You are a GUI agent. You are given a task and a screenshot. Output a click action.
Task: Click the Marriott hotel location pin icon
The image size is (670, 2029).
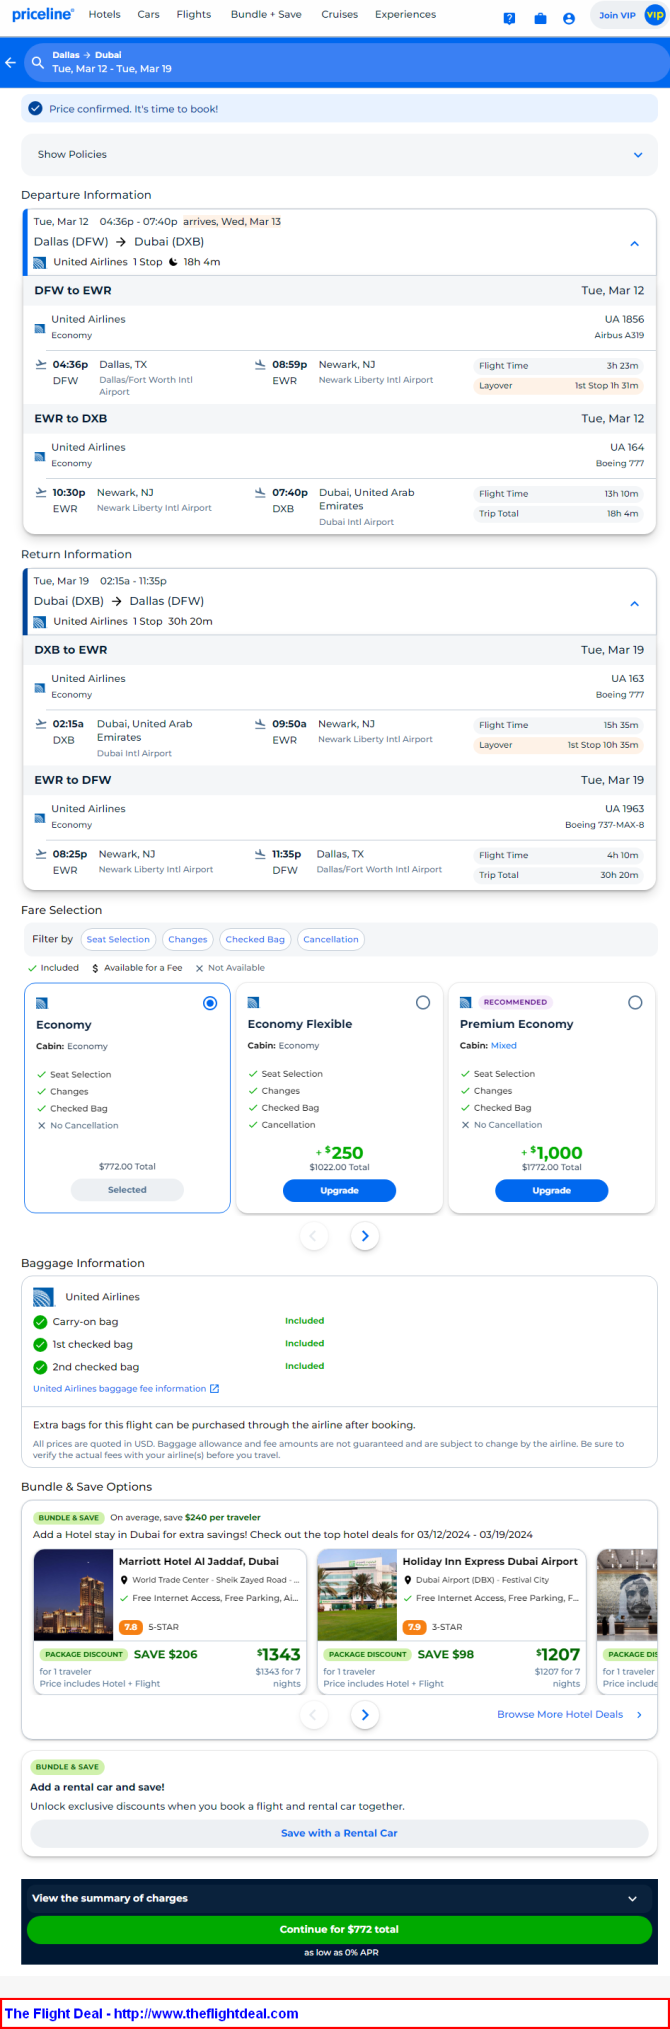[x=124, y=1581]
